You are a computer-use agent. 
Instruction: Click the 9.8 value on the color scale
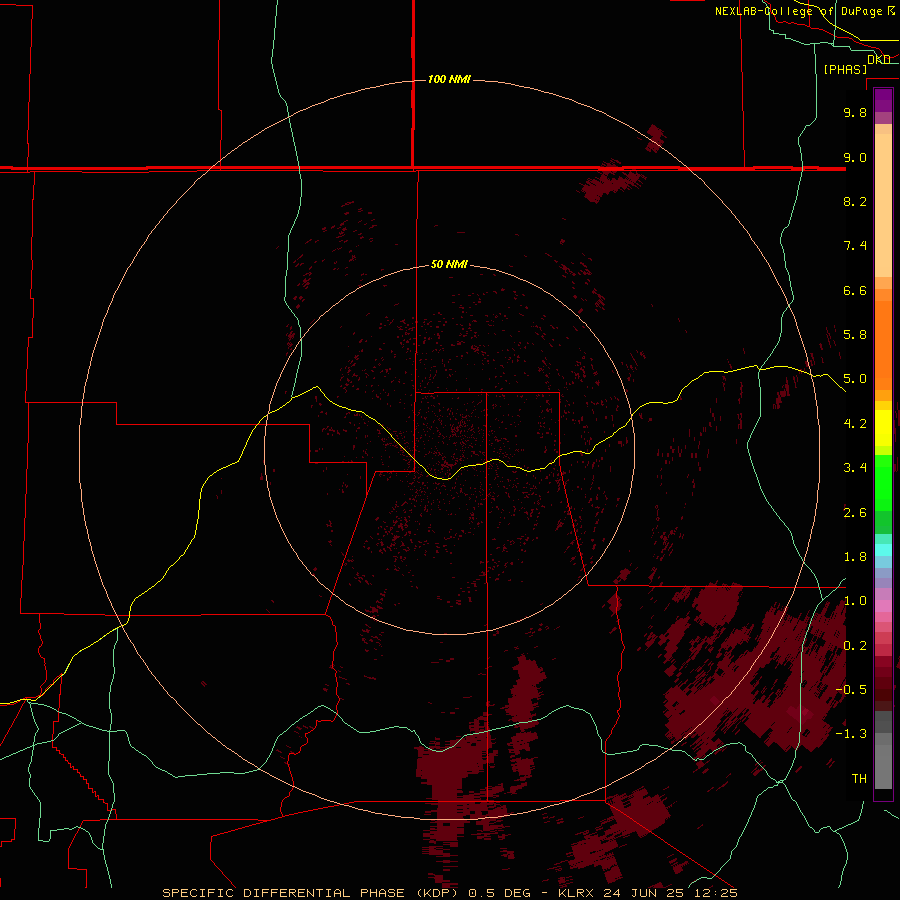855,112
